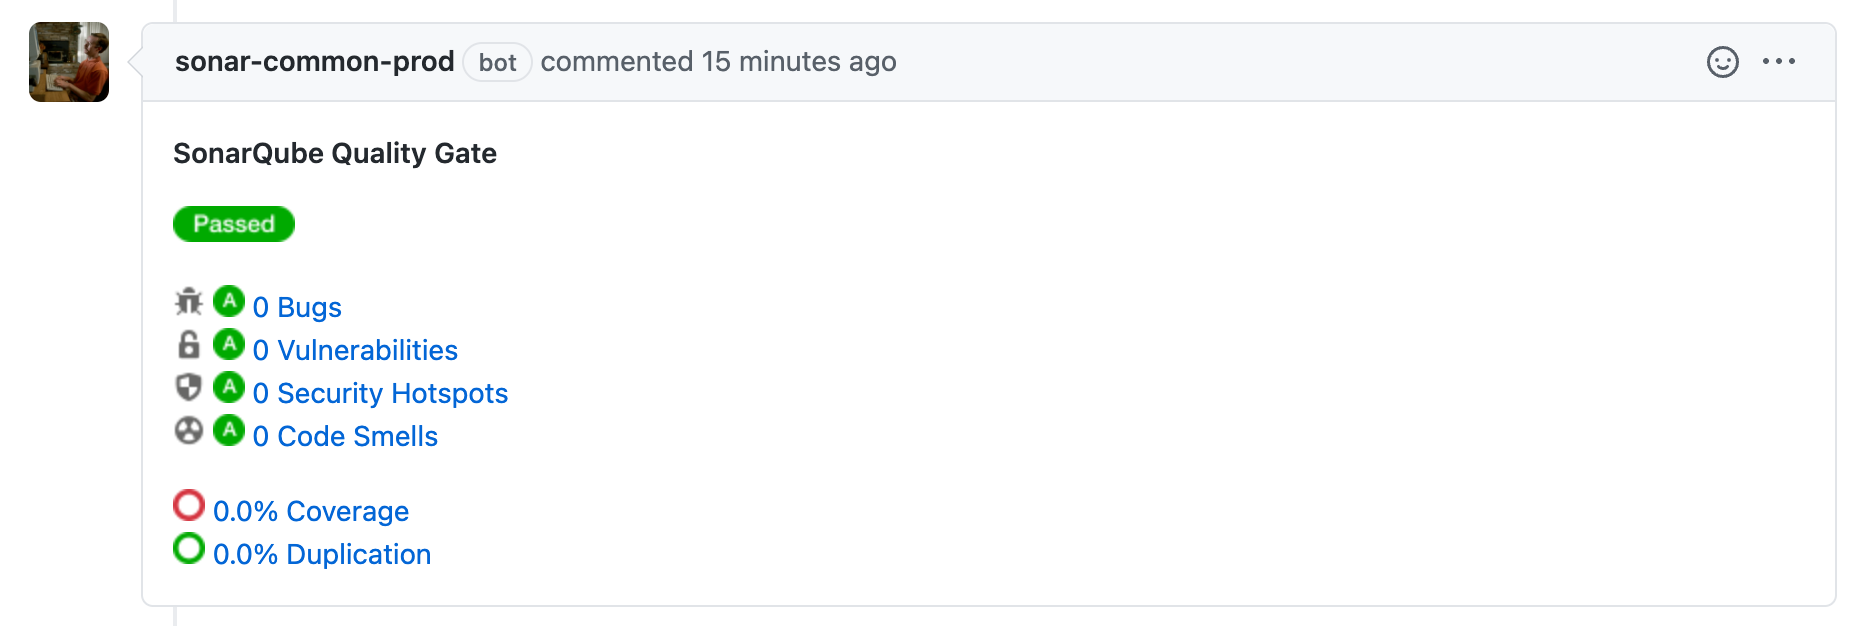
Task: View the 0.0% Duplication report
Action: click(x=322, y=554)
